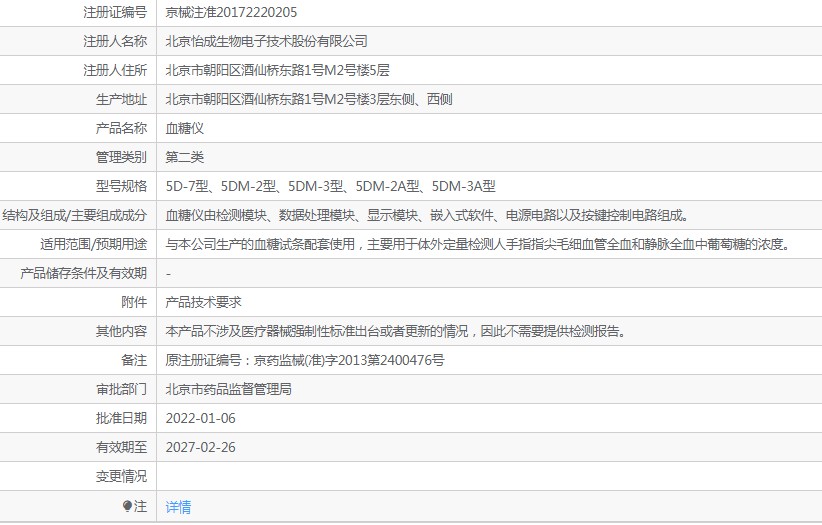Click the 型号规格 label
The image size is (822, 525).
[x=121, y=186]
